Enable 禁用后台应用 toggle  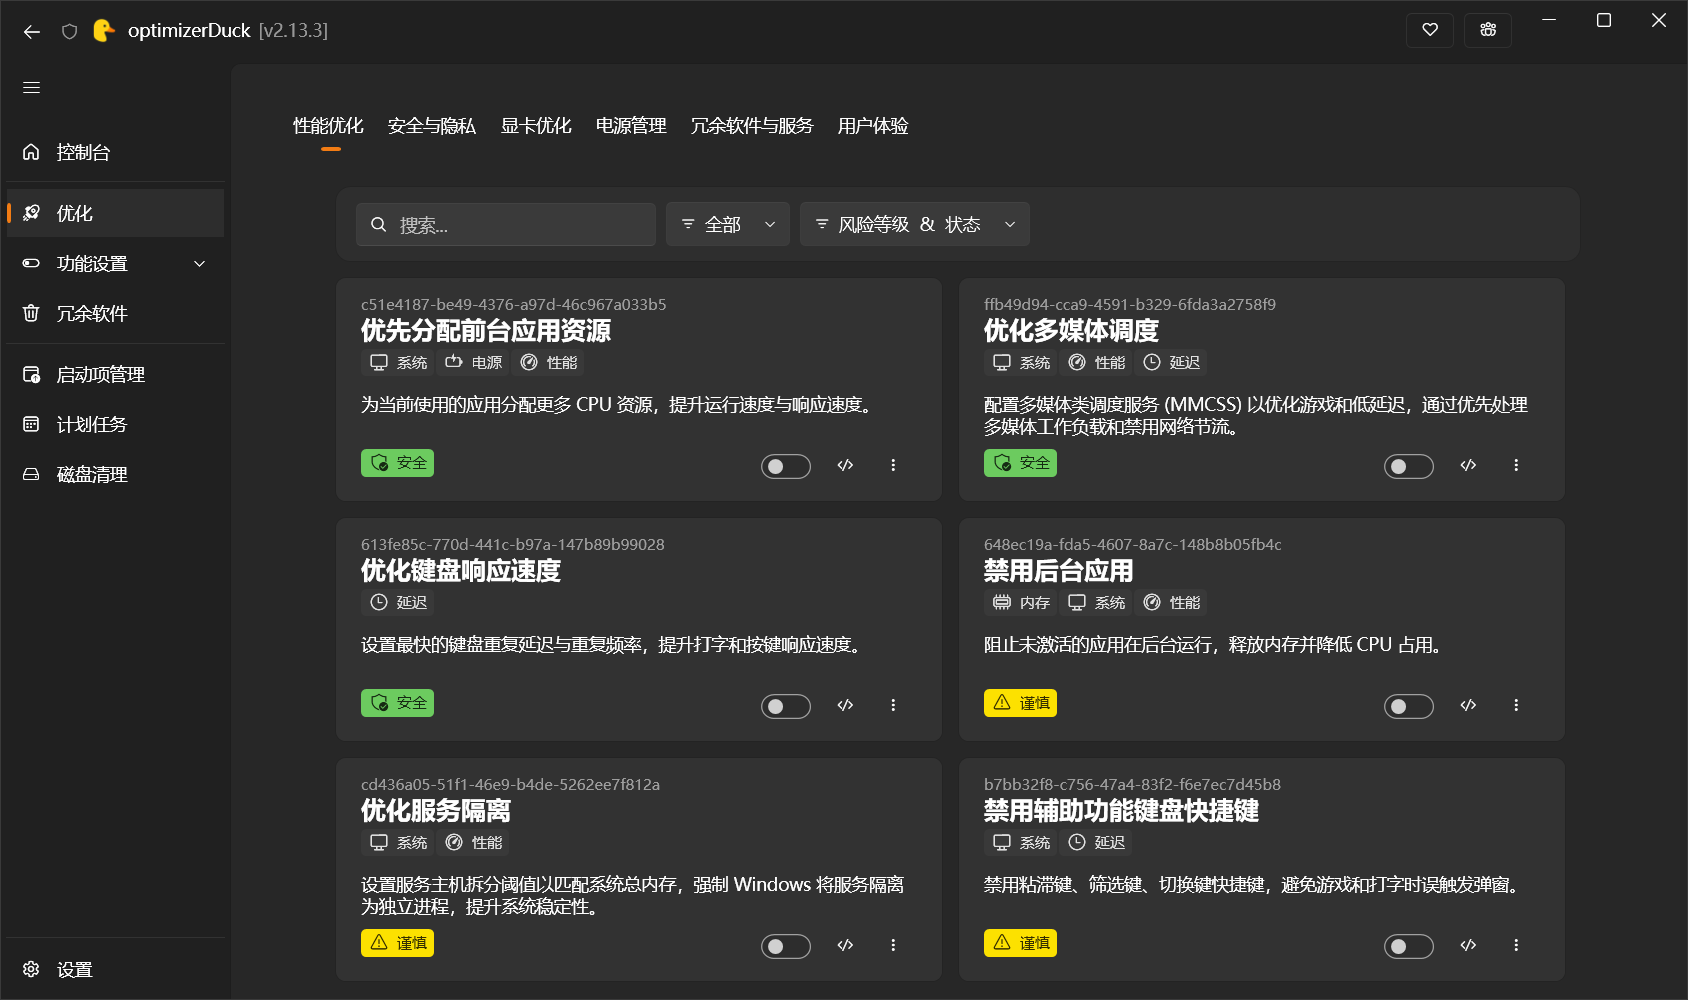point(1409,706)
